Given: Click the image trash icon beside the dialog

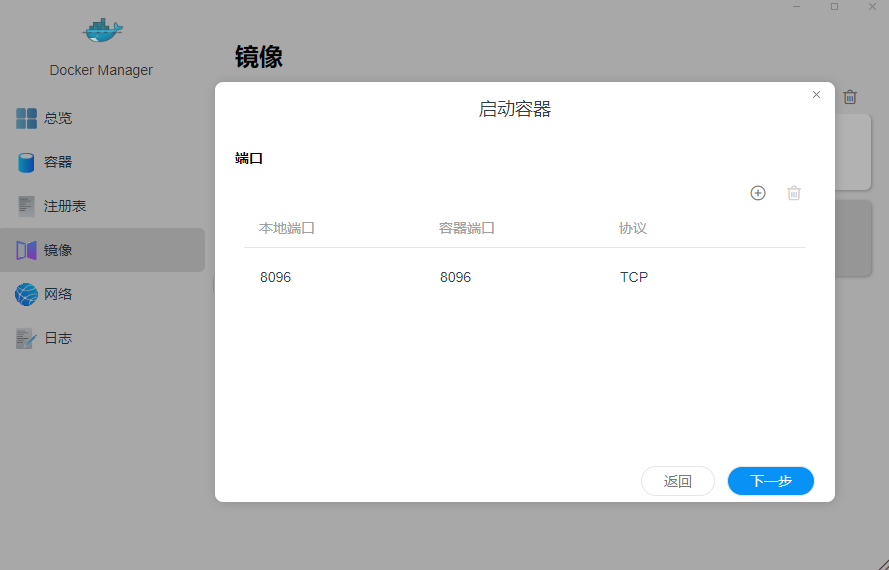Looking at the screenshot, I should click(x=850, y=97).
